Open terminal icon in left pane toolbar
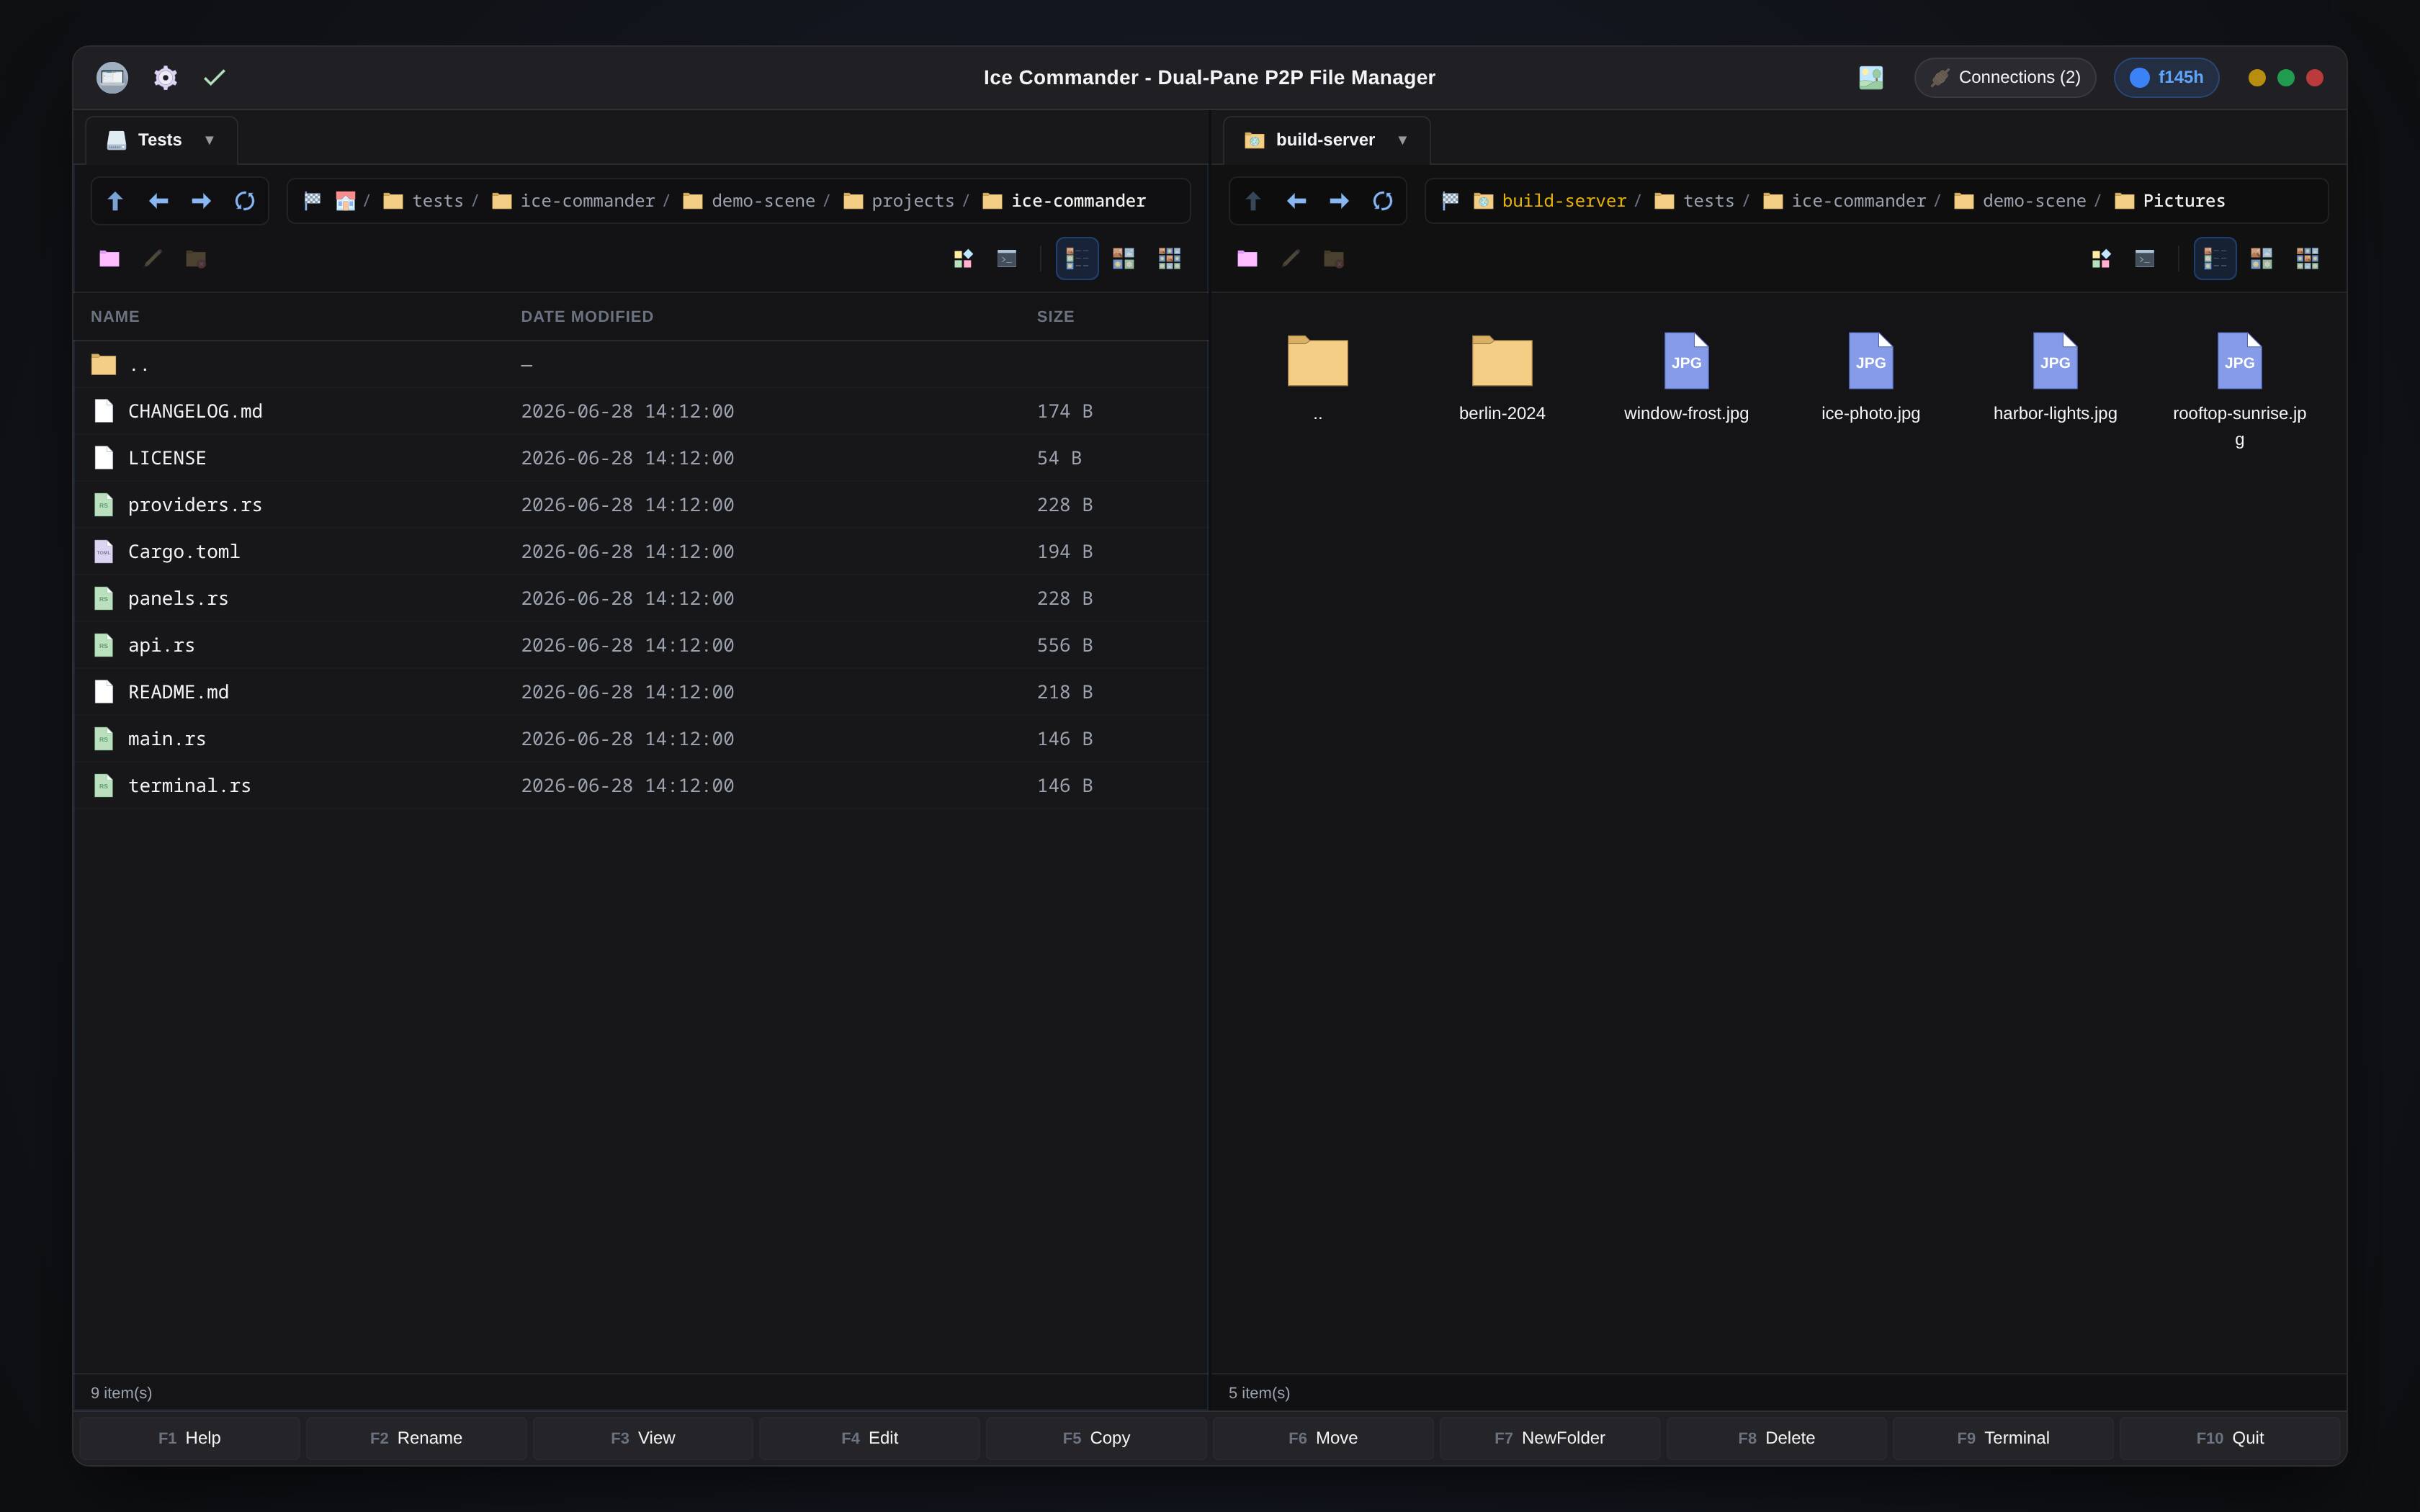 pos(1007,259)
